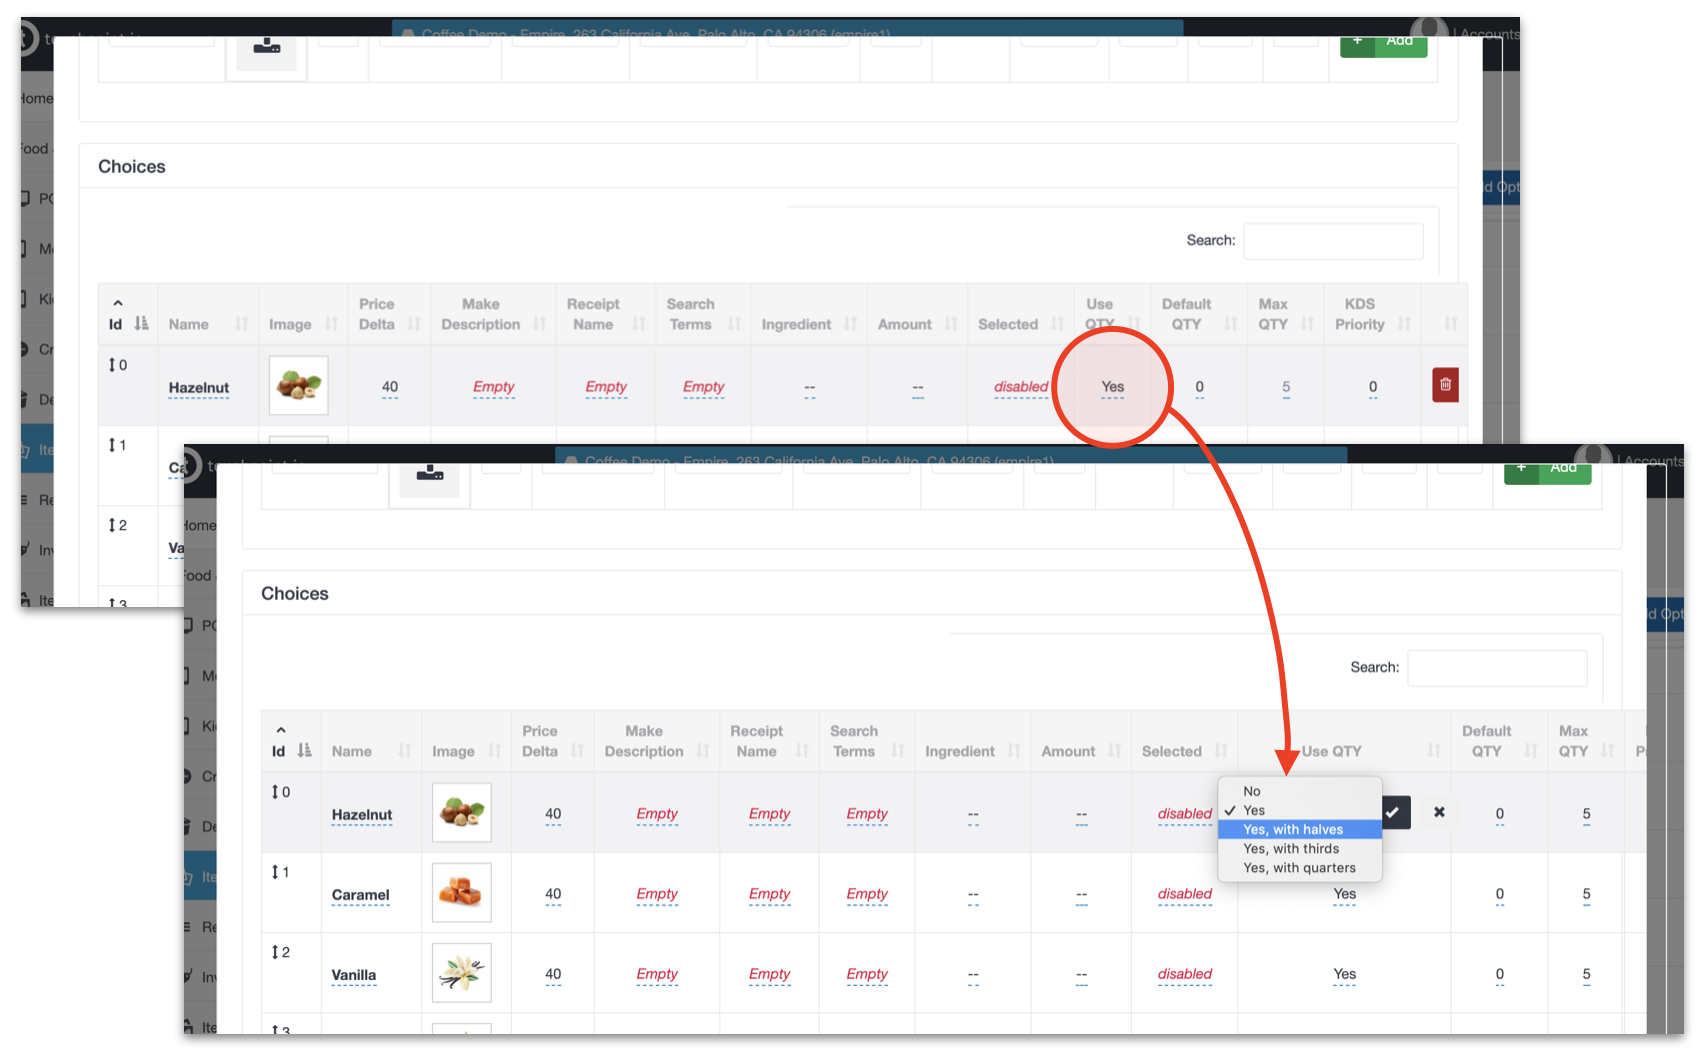The width and height of the screenshot is (1702, 1062).
Task: Select 'Yes, with thirds' option
Action: (1300, 848)
